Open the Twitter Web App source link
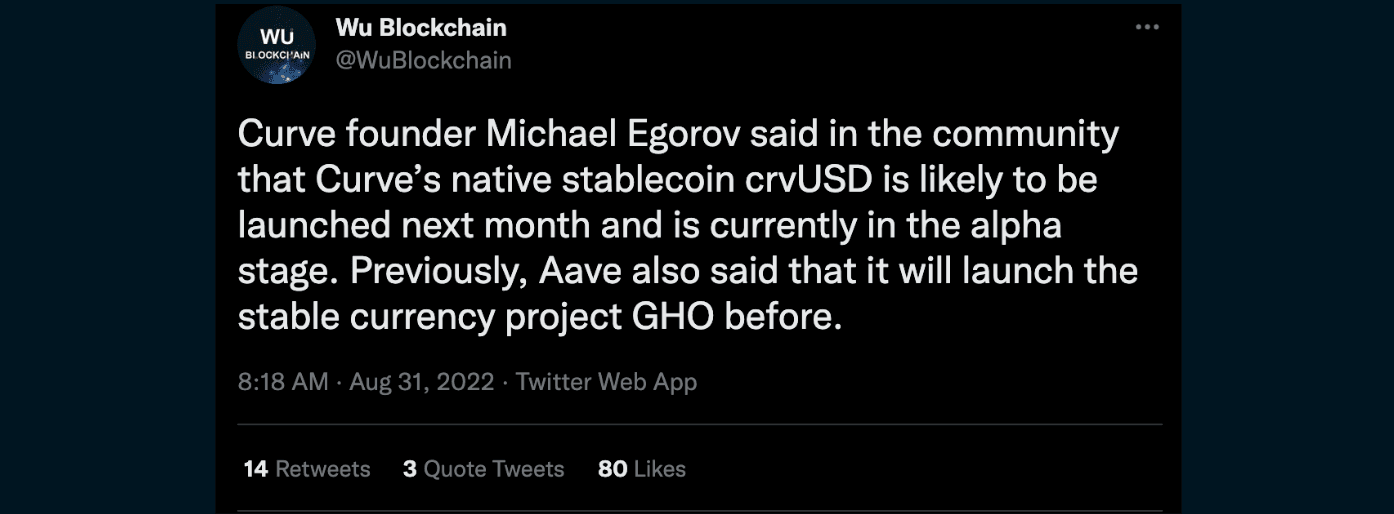The width and height of the screenshot is (1394, 514). click(606, 381)
